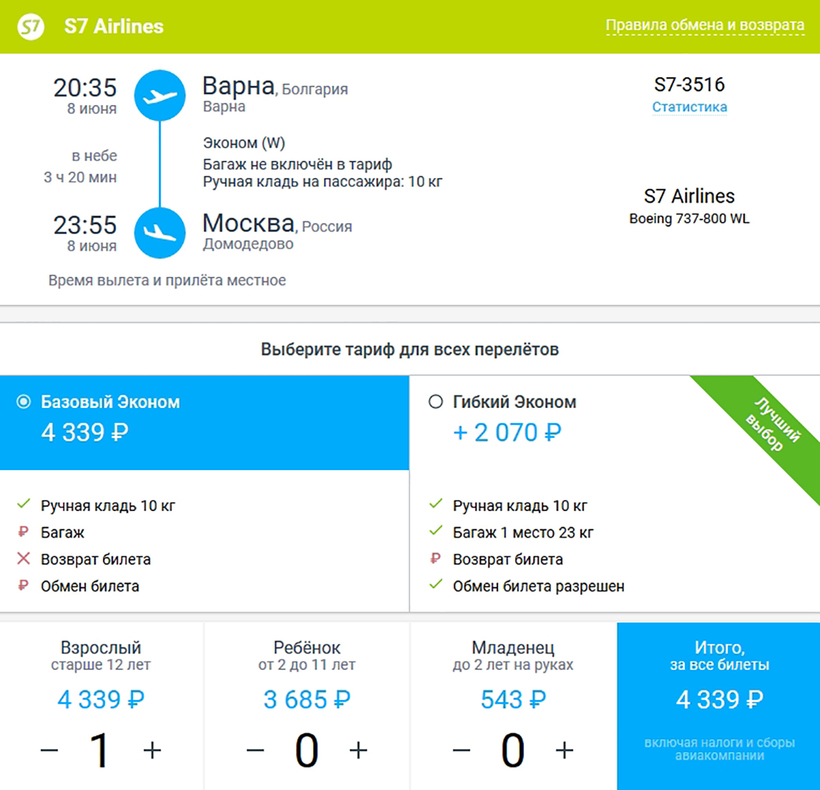Click the Варна, Болгария city heading
This screenshot has width=820, height=790.
tap(275, 86)
